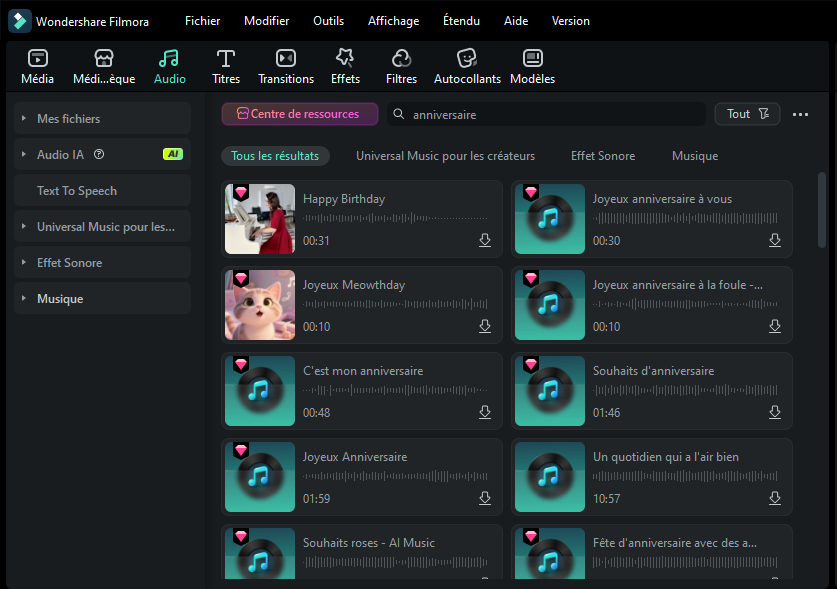Open the Titres panel
Image resolution: width=837 pixels, height=589 pixels.
coord(225,66)
